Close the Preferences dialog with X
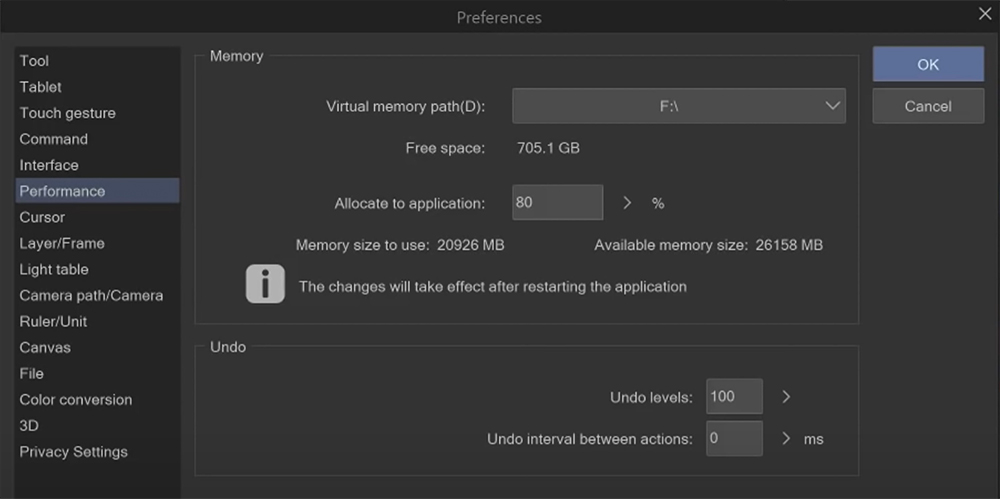This screenshot has width=1000, height=499. click(x=983, y=13)
